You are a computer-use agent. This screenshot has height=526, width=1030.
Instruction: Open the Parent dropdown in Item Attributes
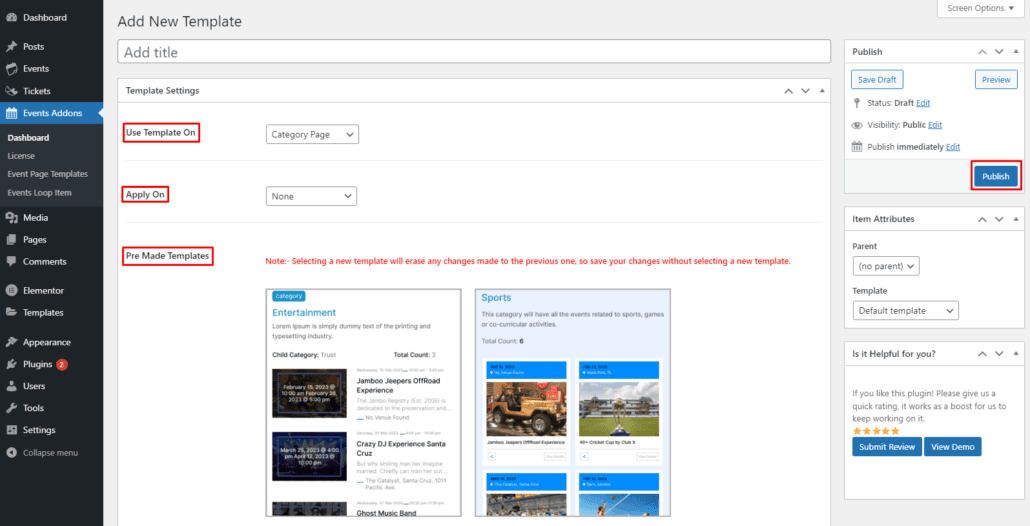886,266
